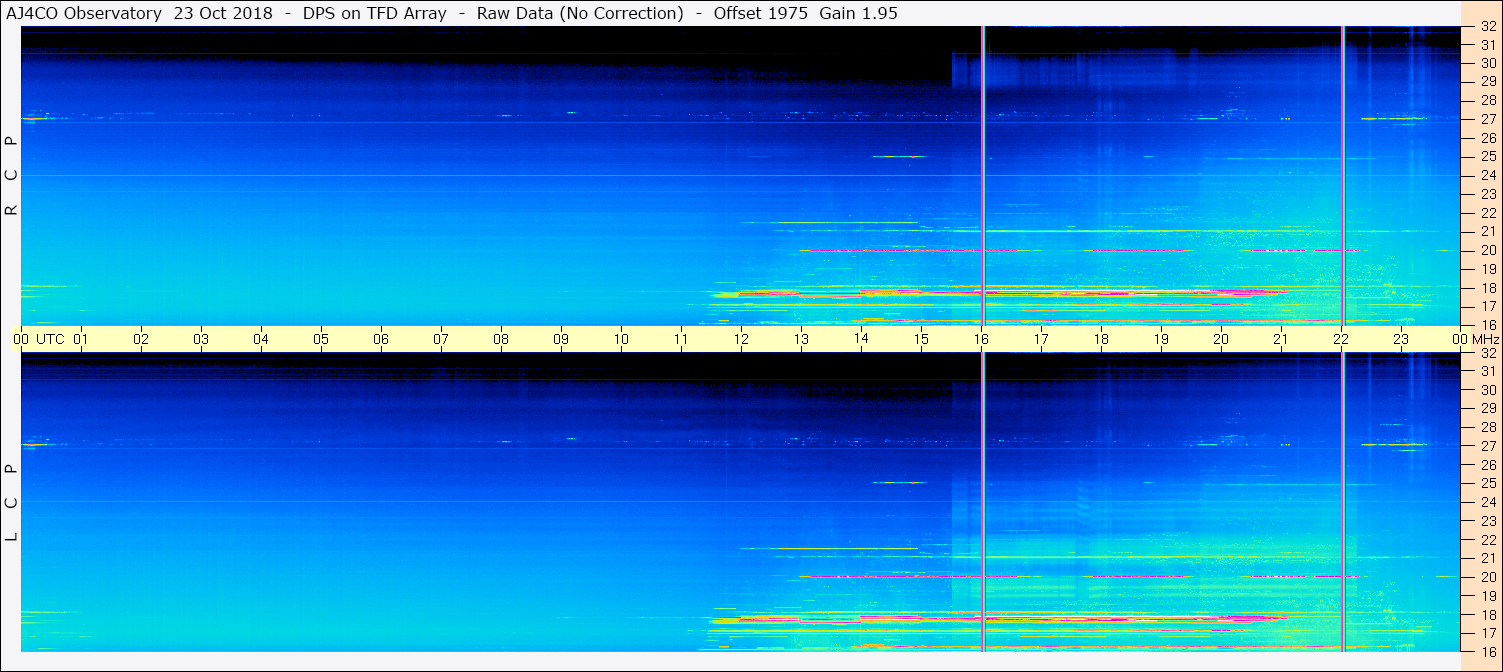This screenshot has width=1503, height=672.
Task: Click the 16 MHz label on LCP scale
Action: coord(1487,651)
